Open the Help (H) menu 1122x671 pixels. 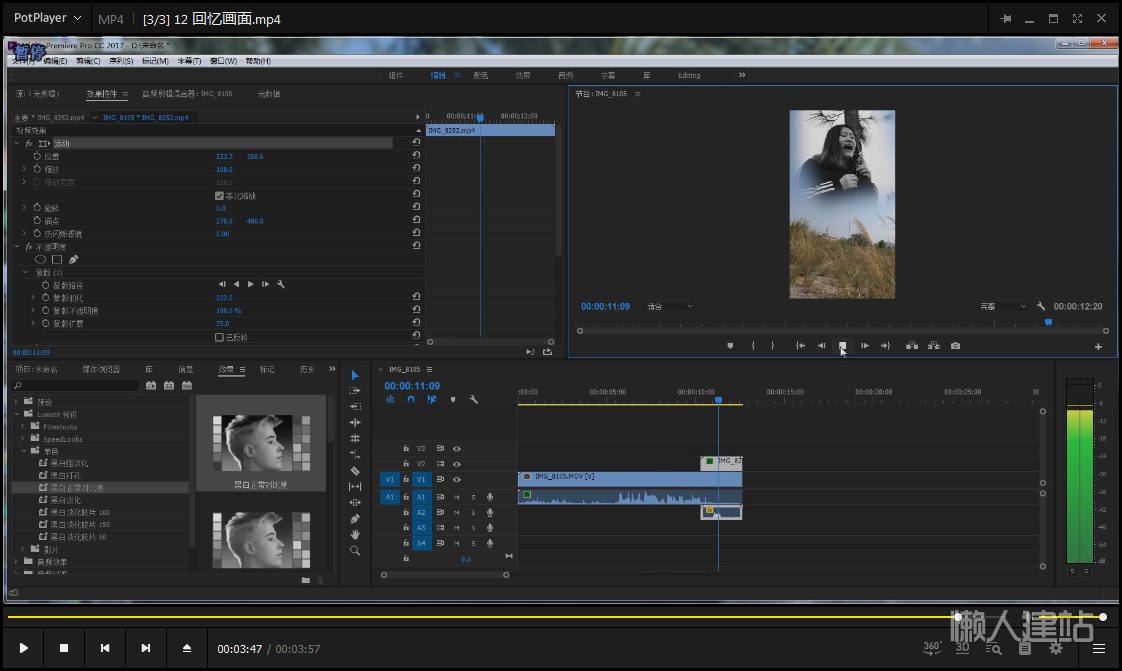pos(258,61)
